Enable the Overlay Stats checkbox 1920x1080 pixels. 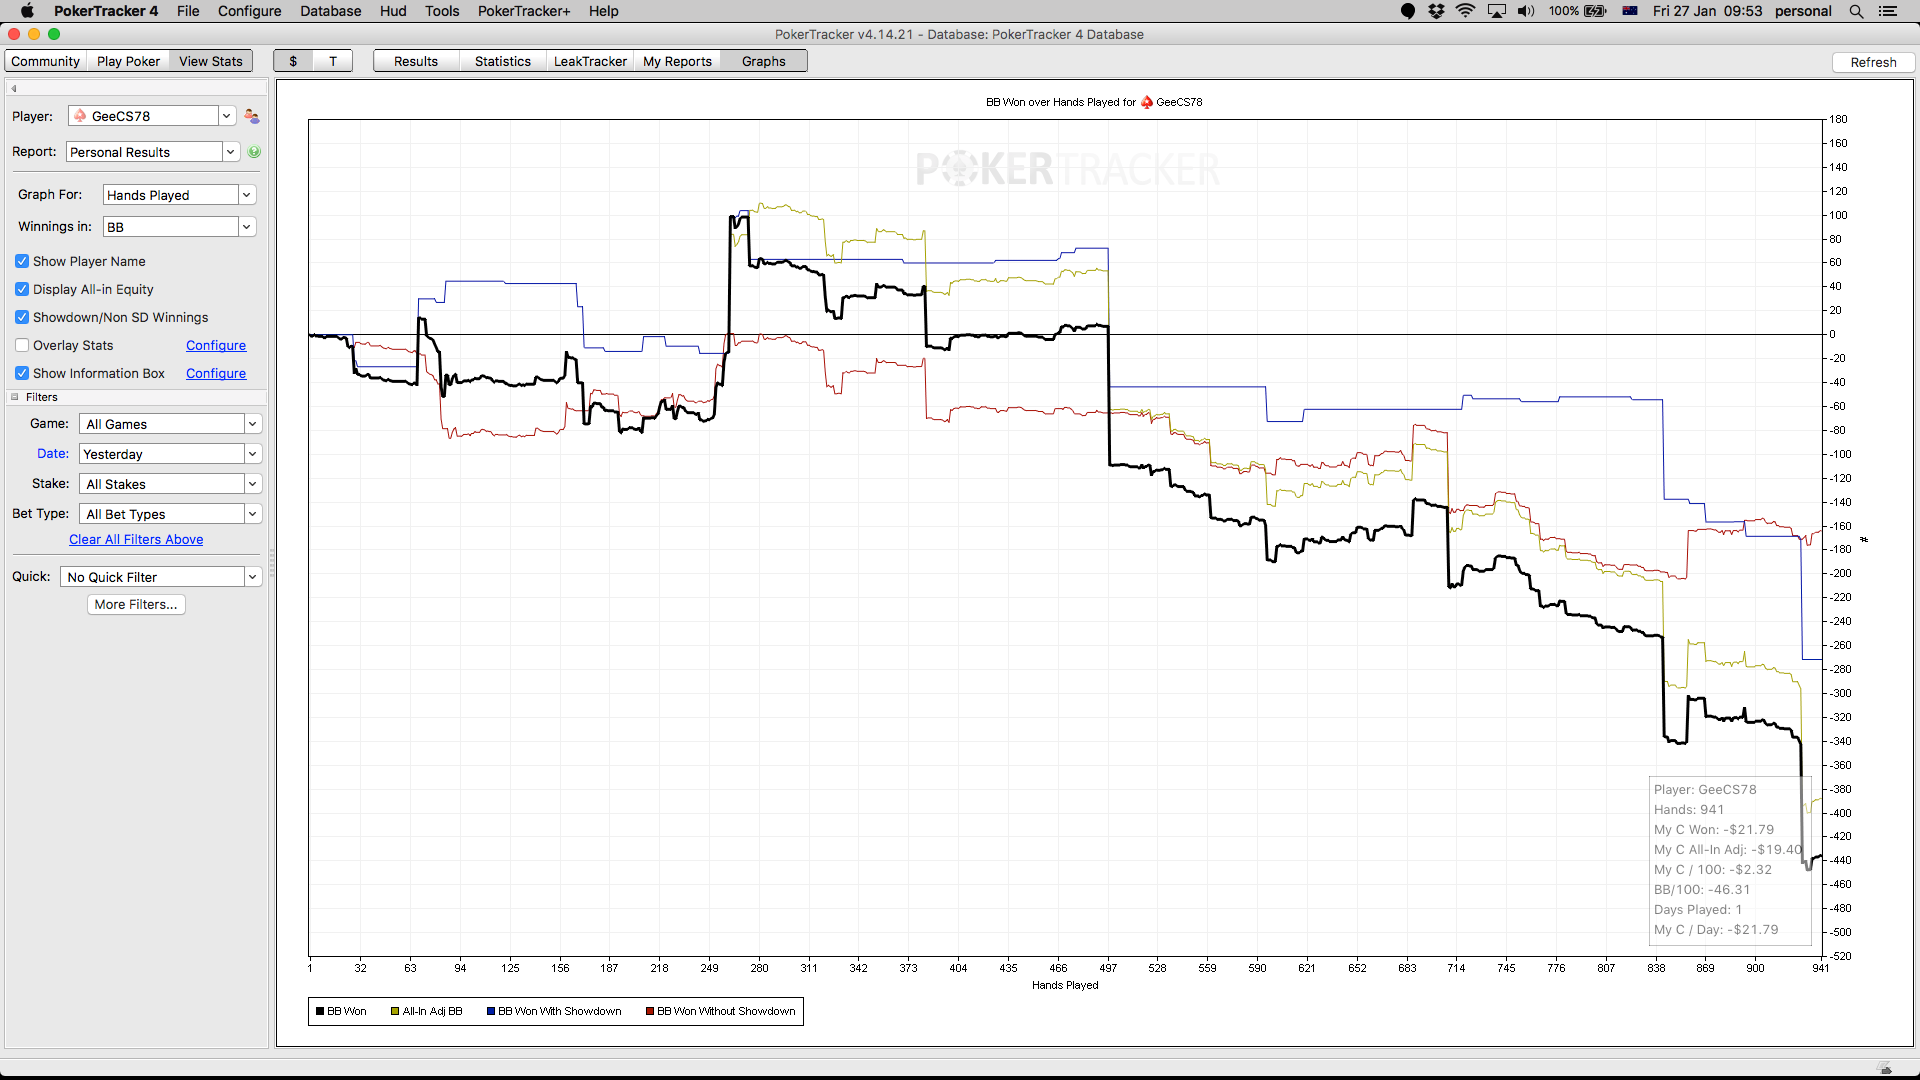[22, 345]
